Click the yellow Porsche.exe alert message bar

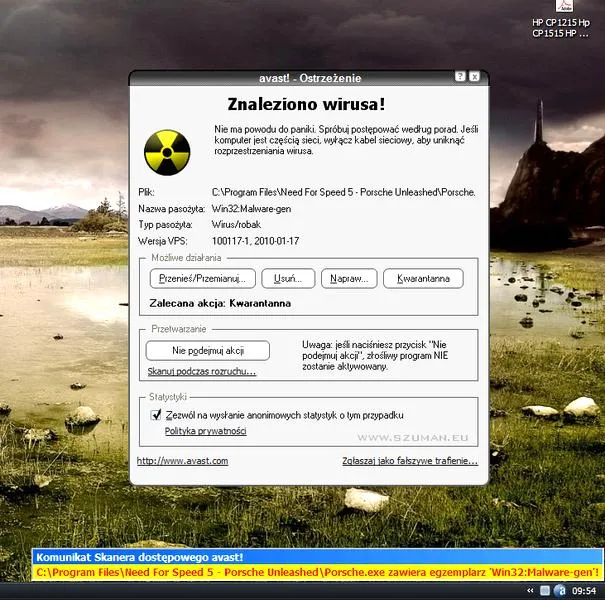pos(317,572)
